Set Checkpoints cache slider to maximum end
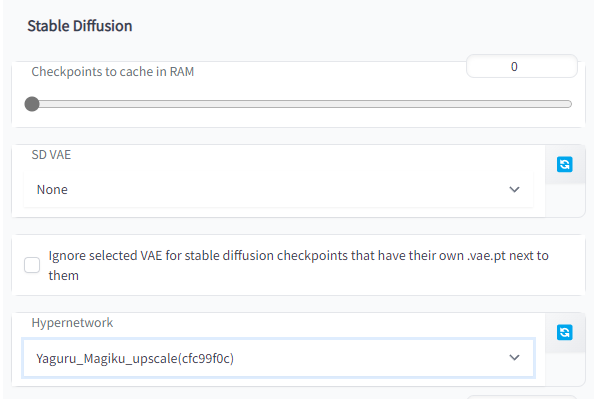This screenshot has width=594, height=399. pyautogui.click(x=569, y=104)
